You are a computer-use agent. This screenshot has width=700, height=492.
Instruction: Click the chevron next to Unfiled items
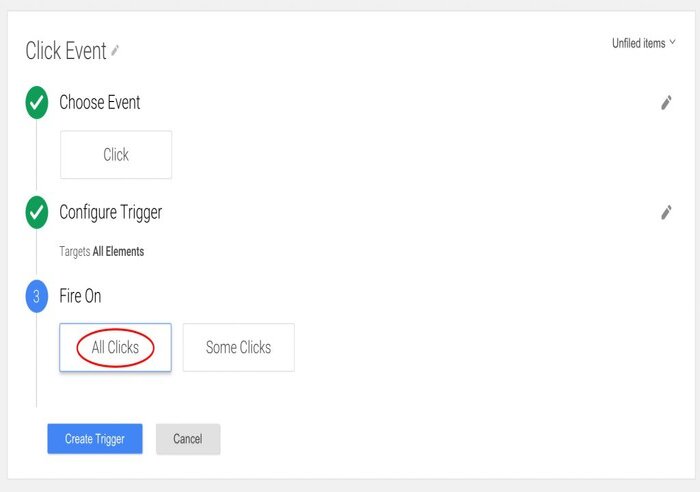point(672,42)
